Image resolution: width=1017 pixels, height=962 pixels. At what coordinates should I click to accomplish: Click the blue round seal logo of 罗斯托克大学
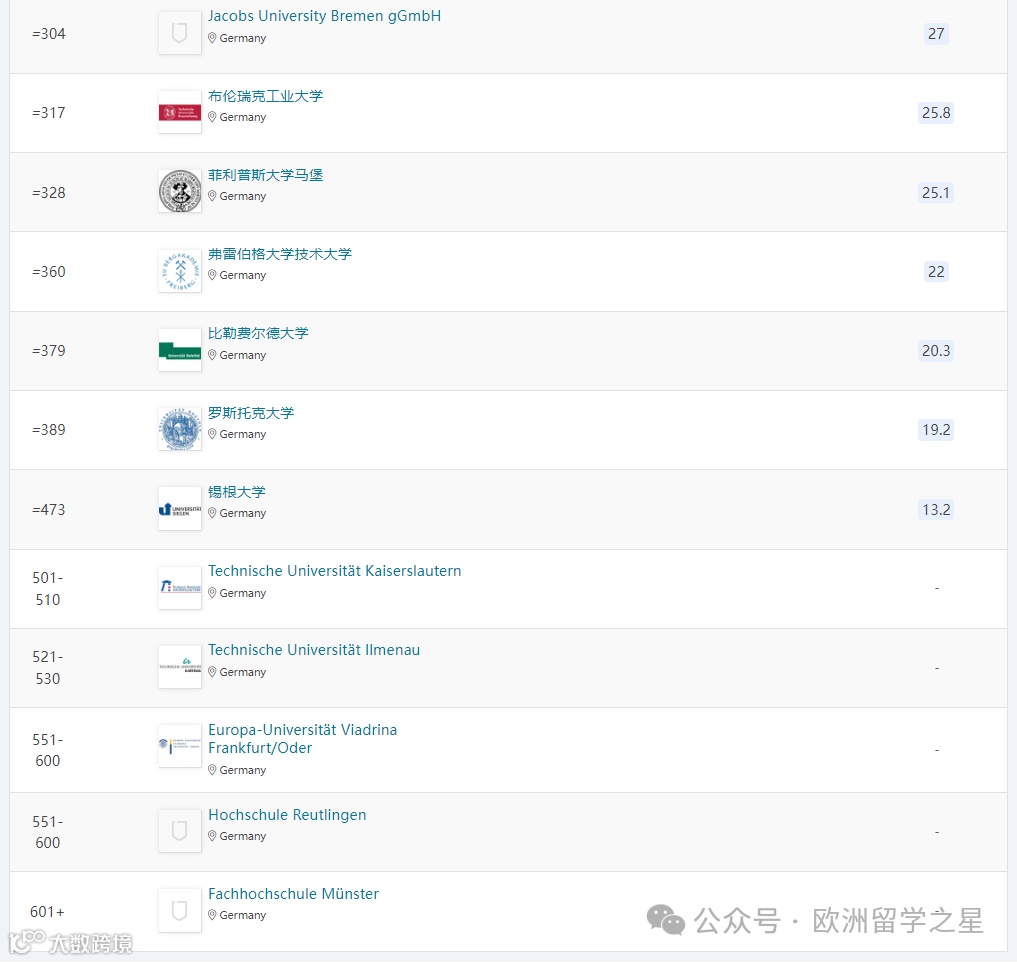click(x=180, y=429)
